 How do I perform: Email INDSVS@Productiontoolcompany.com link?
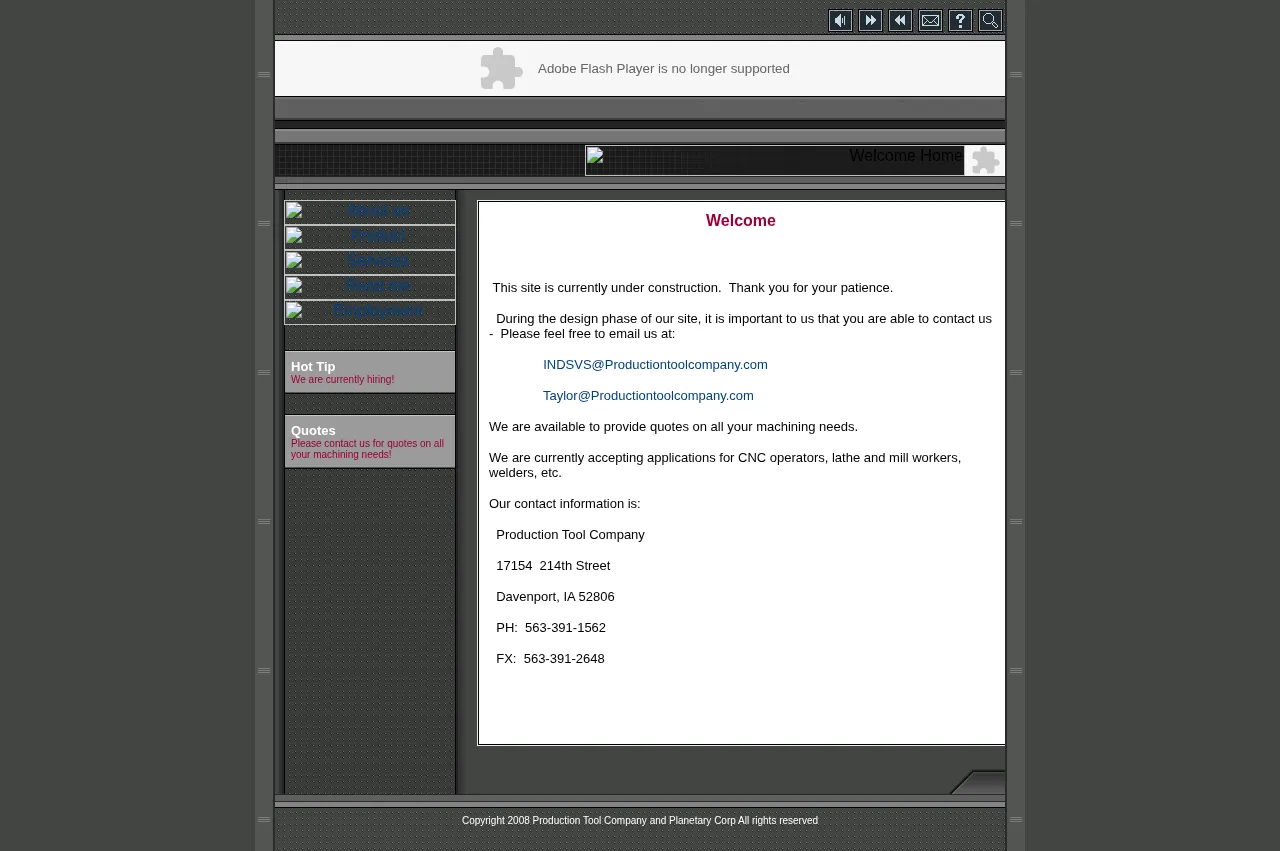pos(655,365)
